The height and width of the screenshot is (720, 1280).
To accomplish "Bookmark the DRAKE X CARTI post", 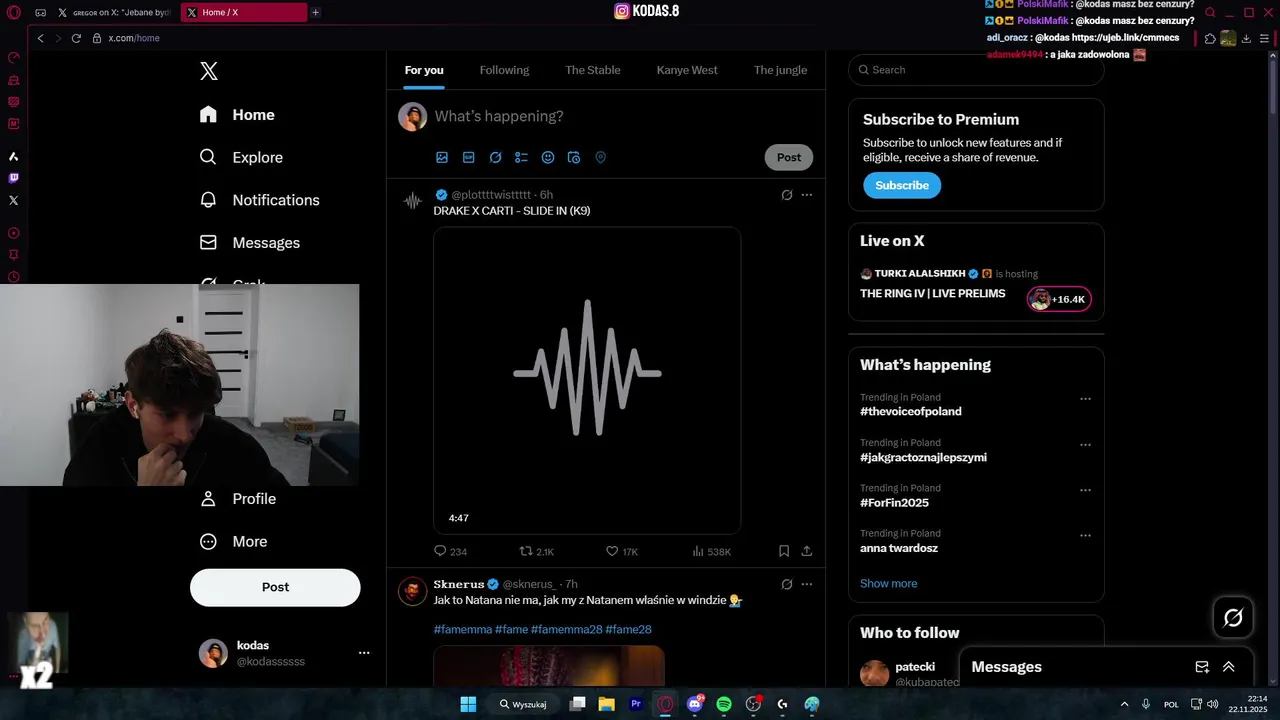I will (x=784, y=551).
